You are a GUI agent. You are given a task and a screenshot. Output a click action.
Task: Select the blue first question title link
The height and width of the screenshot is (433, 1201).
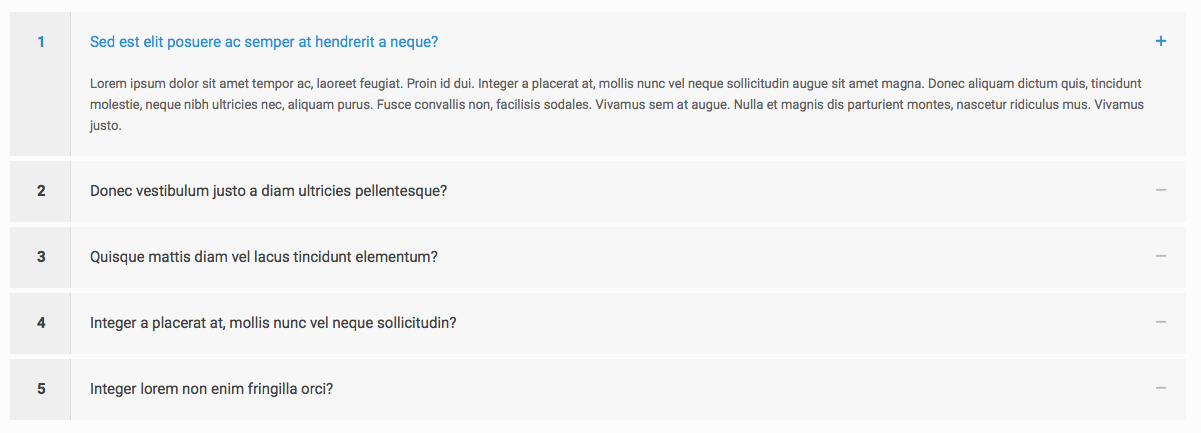click(x=264, y=42)
